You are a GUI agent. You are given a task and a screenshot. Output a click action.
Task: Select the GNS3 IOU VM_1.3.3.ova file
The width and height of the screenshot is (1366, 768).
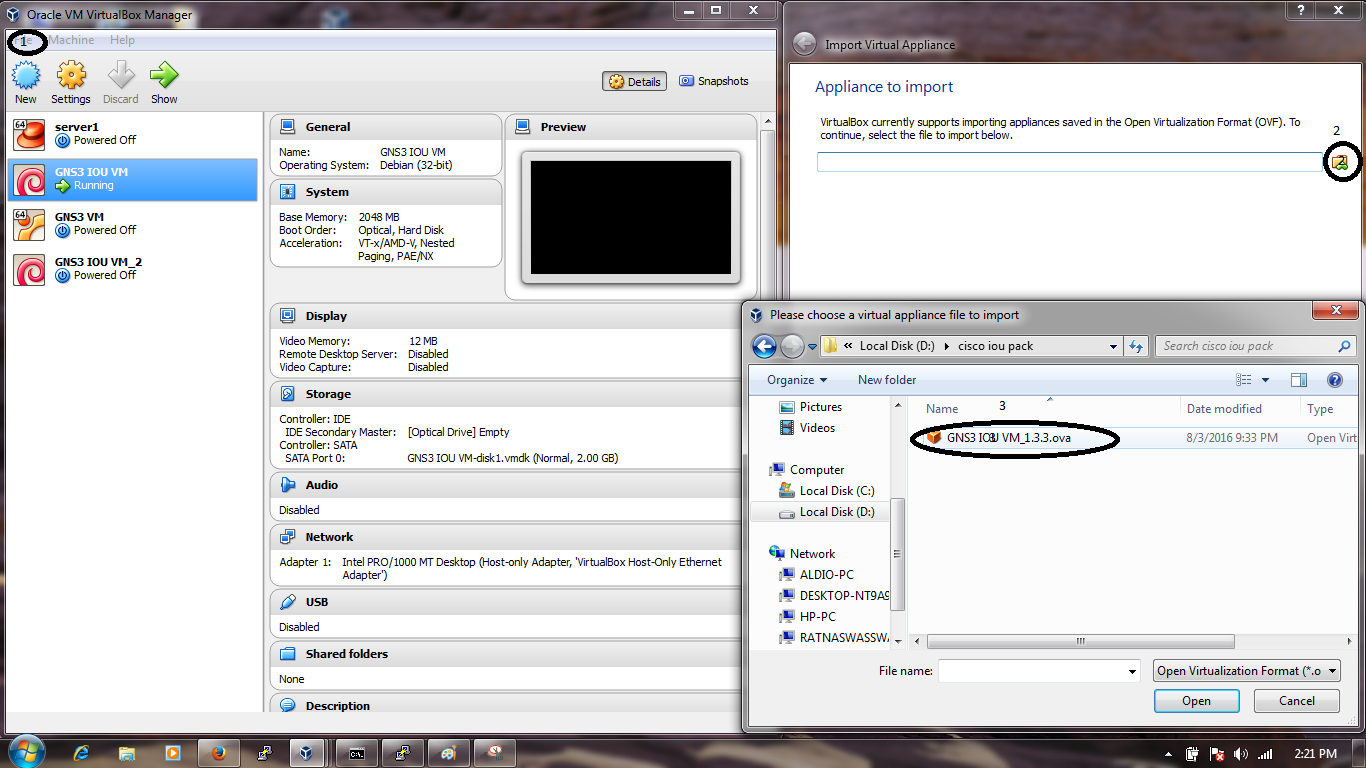(1008, 438)
